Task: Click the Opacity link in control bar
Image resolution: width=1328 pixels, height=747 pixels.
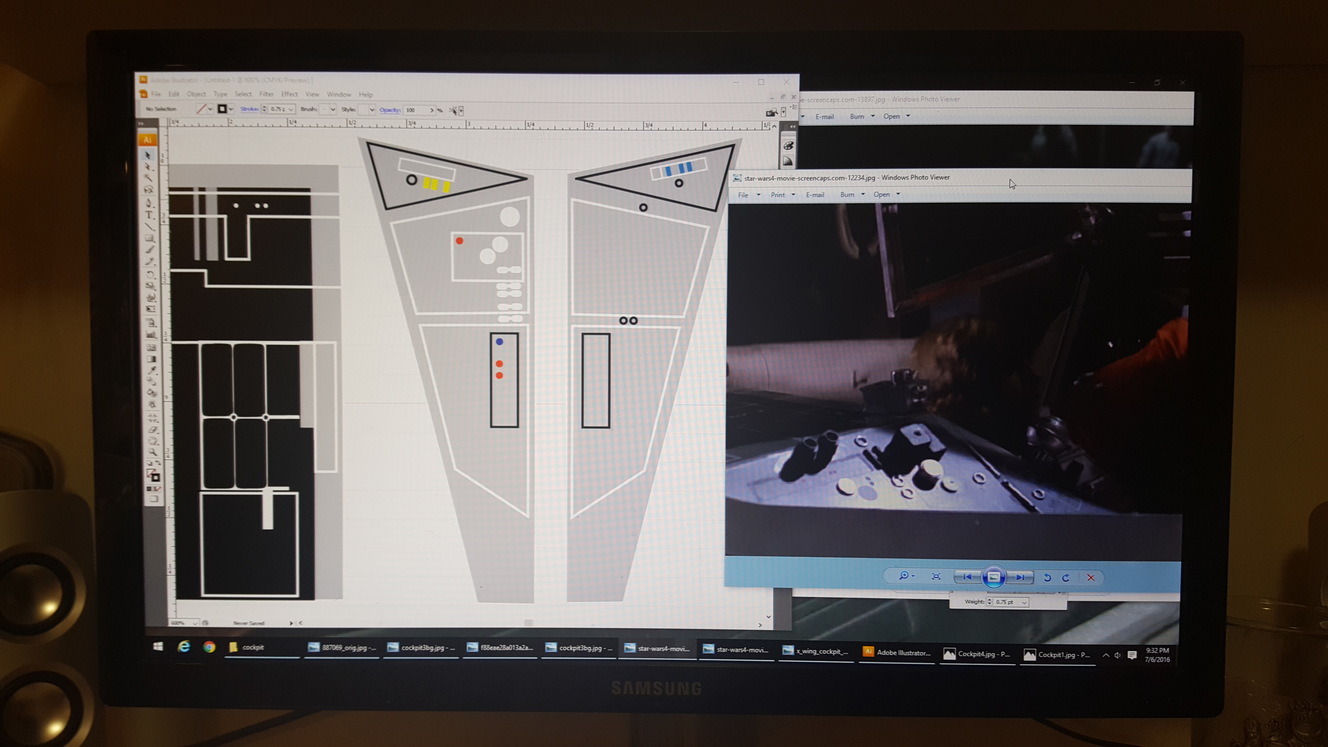Action: [390, 110]
